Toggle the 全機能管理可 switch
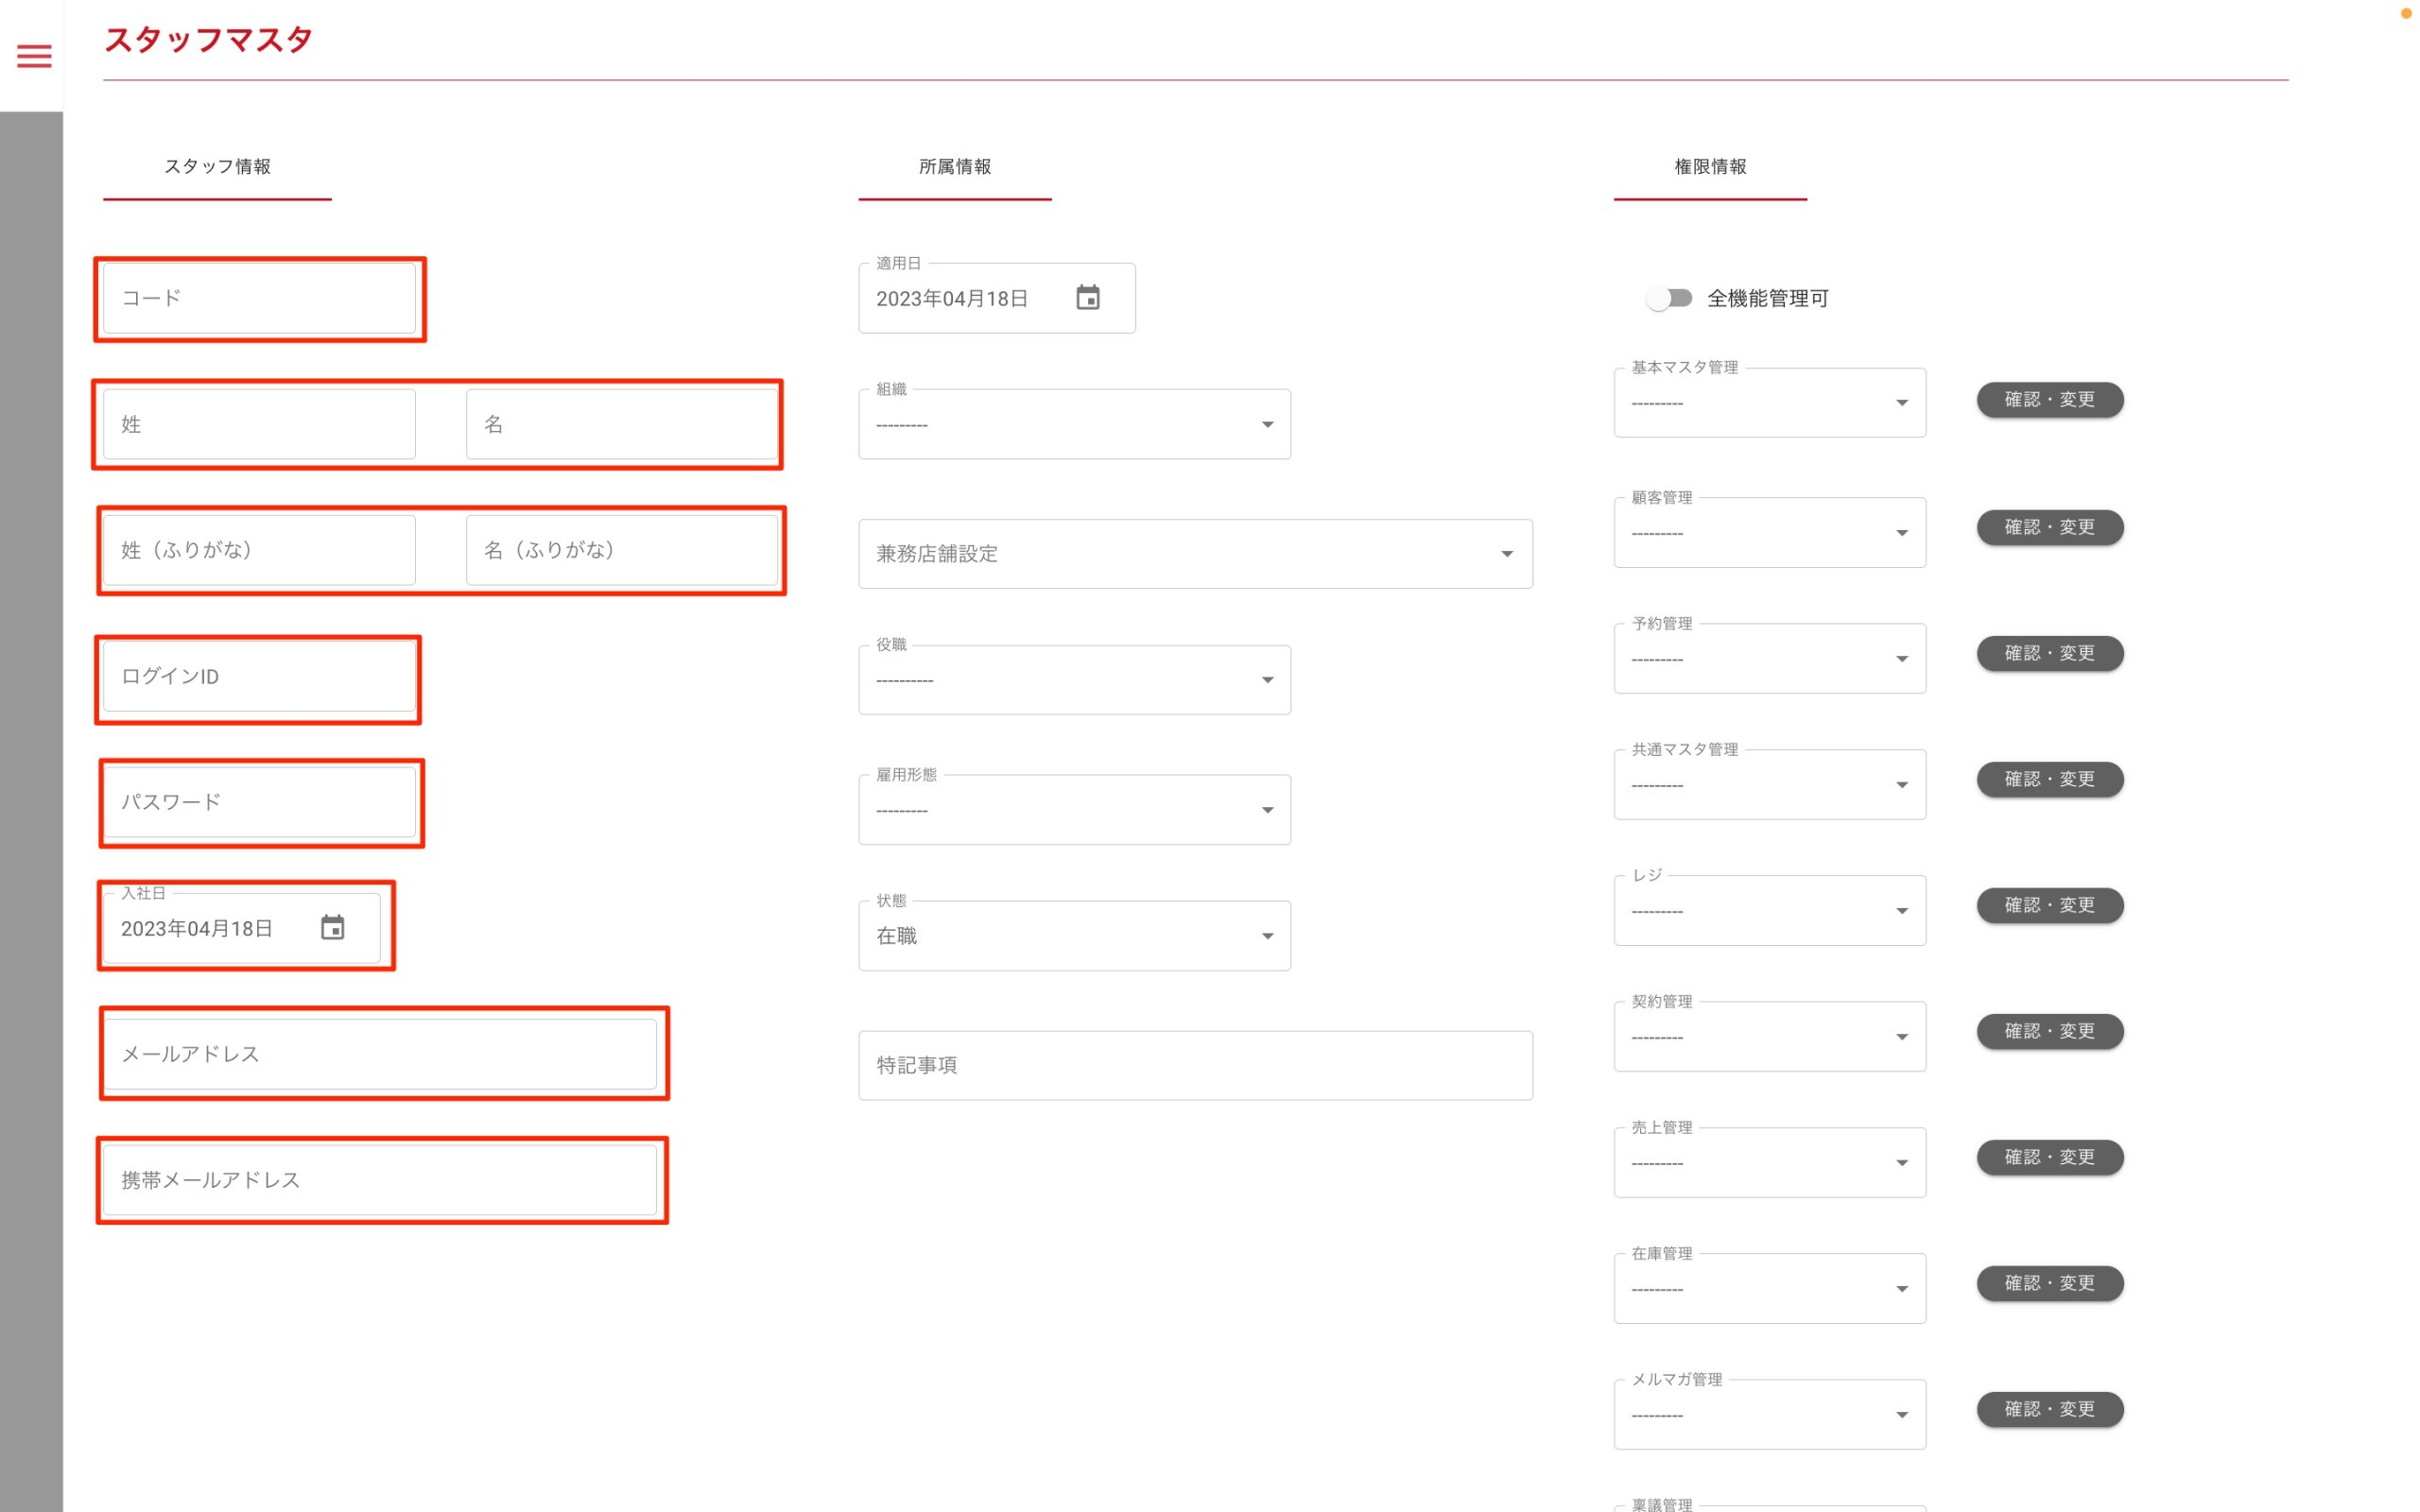Screen dimensions: 2420x1512 tap(1669, 298)
